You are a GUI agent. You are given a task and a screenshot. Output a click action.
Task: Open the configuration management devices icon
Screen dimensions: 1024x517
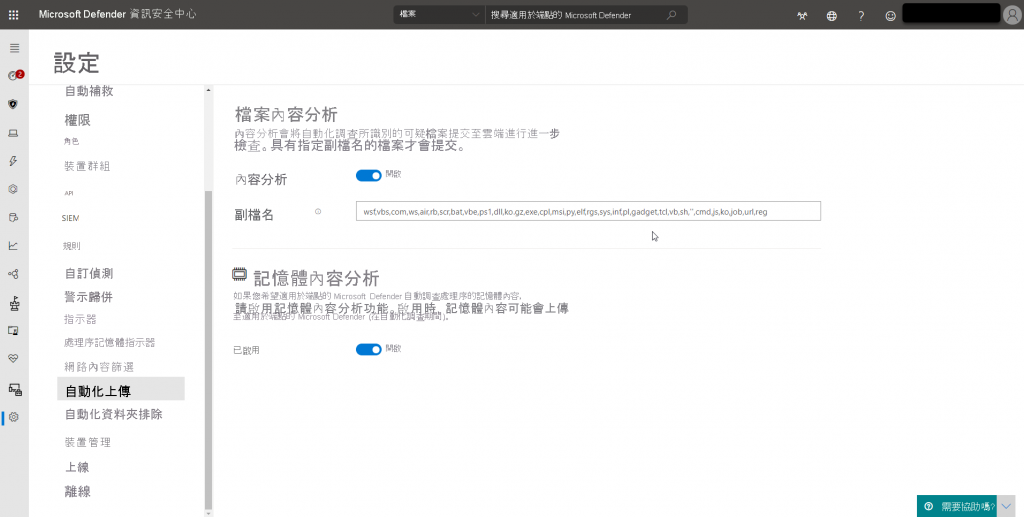pos(14,390)
